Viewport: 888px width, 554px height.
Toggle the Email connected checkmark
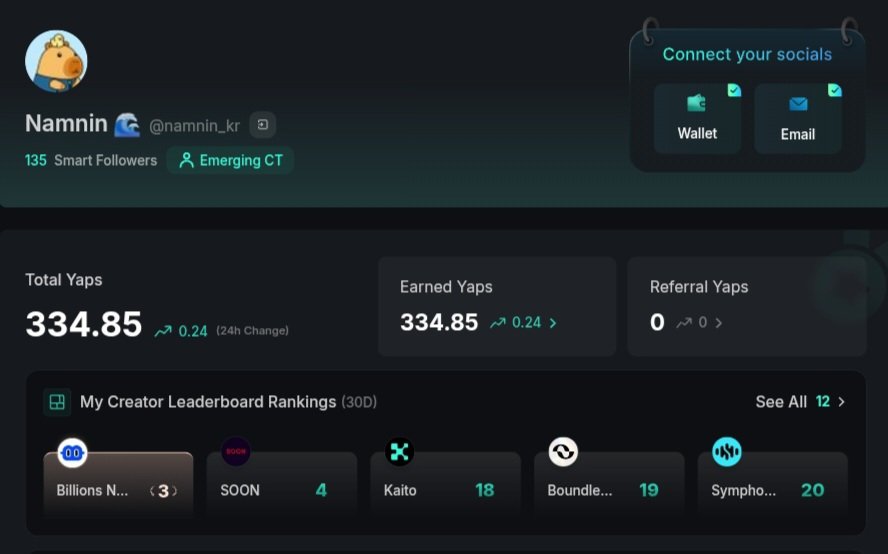click(835, 90)
